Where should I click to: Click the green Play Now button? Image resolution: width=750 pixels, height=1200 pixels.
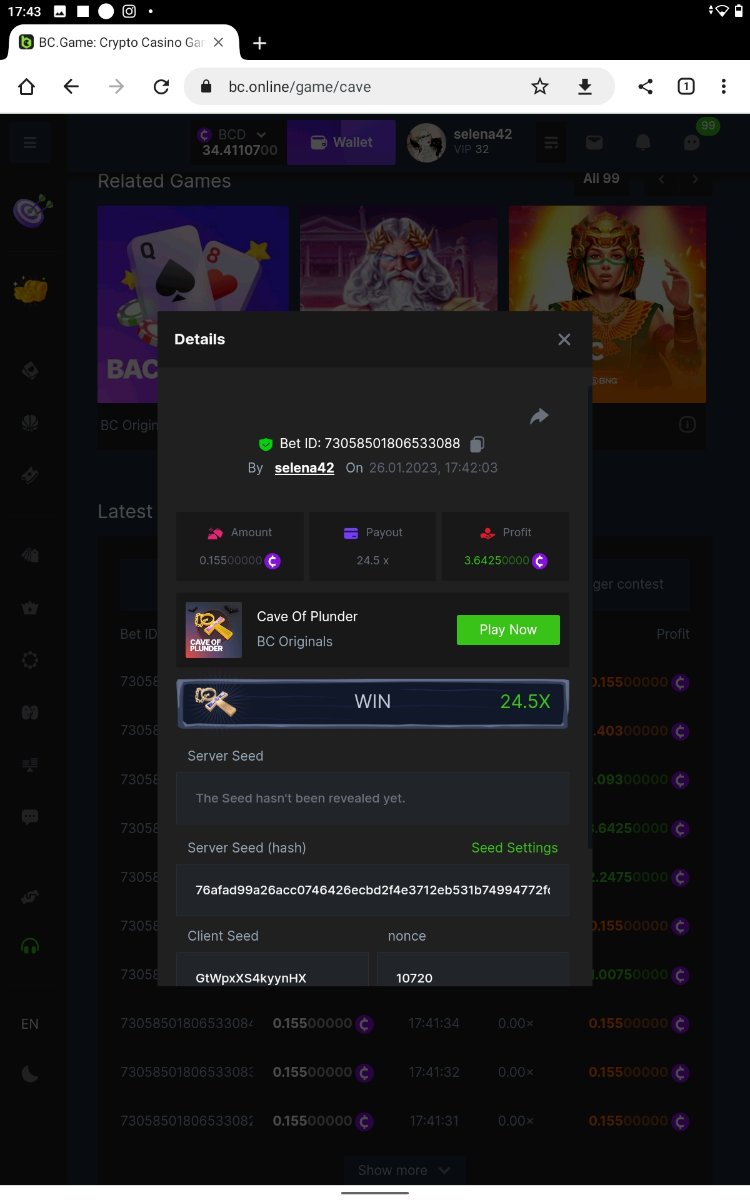click(508, 630)
